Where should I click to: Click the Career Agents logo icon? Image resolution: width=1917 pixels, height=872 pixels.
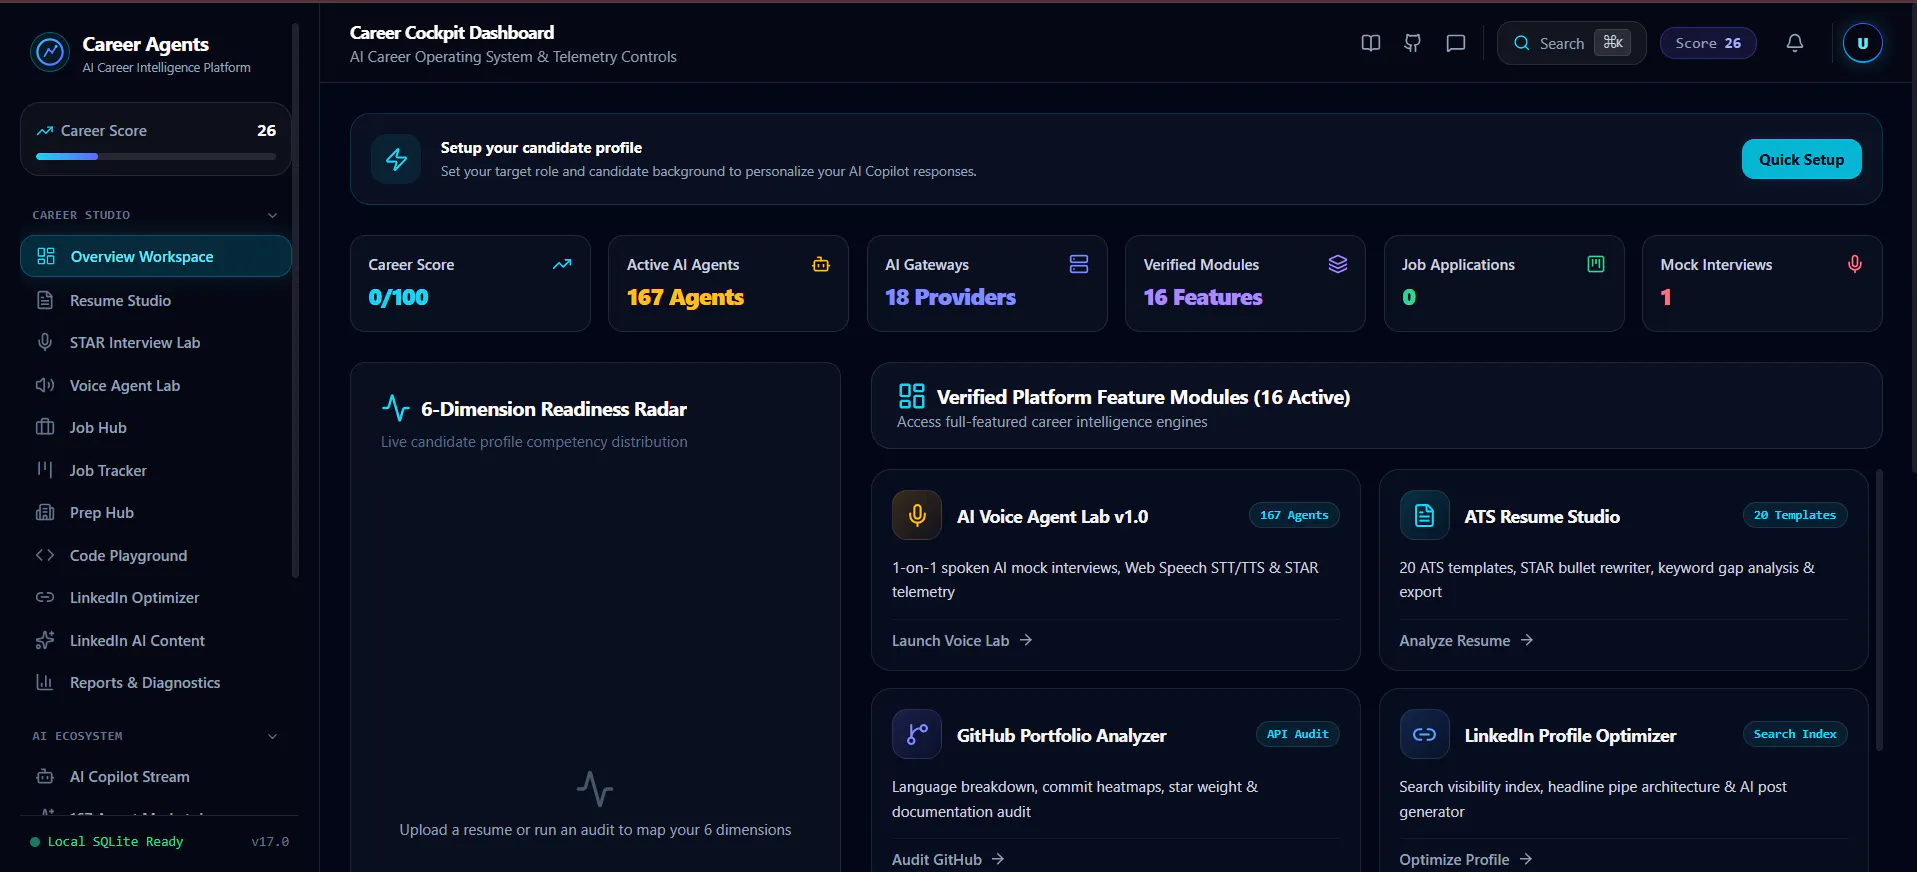(50, 52)
